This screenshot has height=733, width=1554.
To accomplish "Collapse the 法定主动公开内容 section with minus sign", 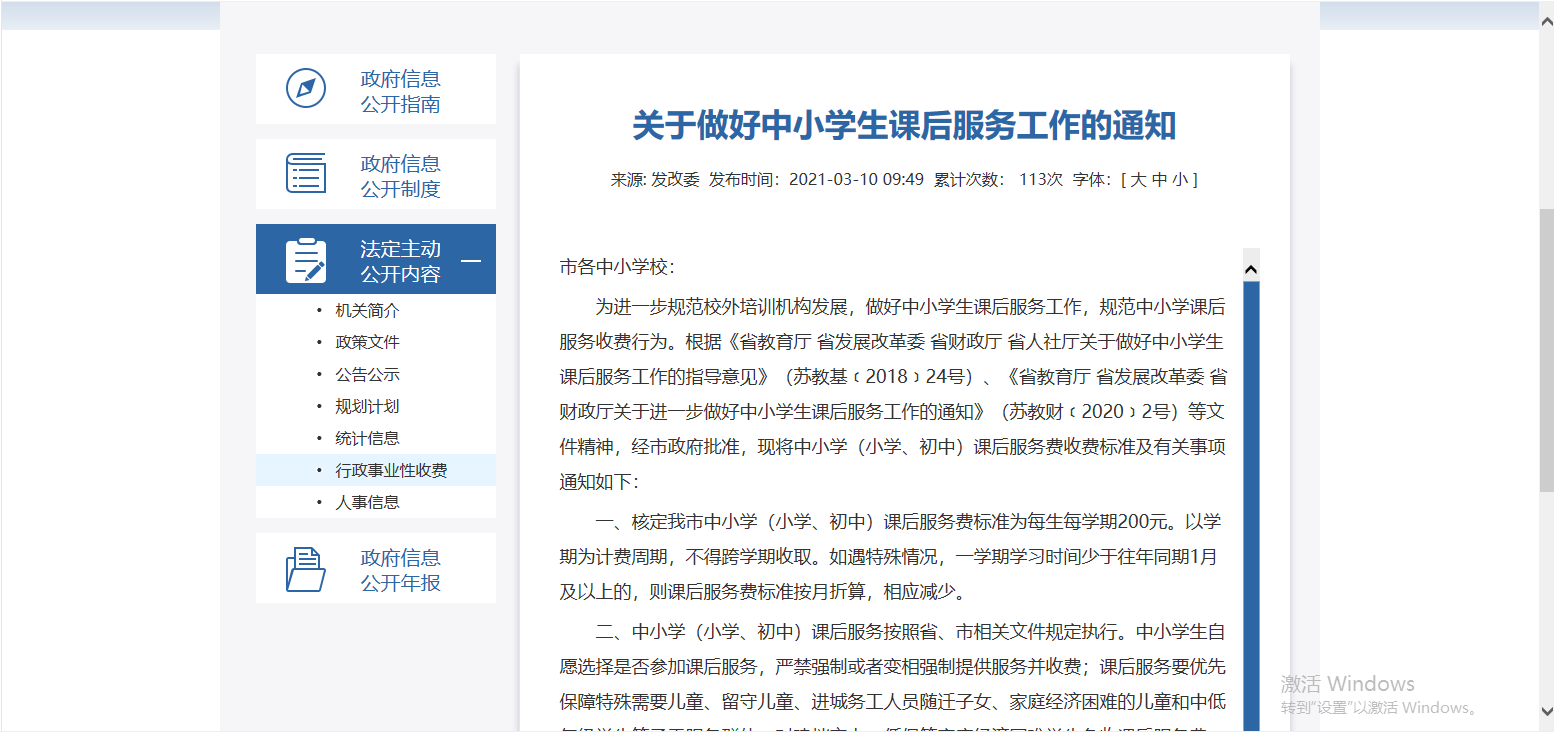I will point(470,261).
